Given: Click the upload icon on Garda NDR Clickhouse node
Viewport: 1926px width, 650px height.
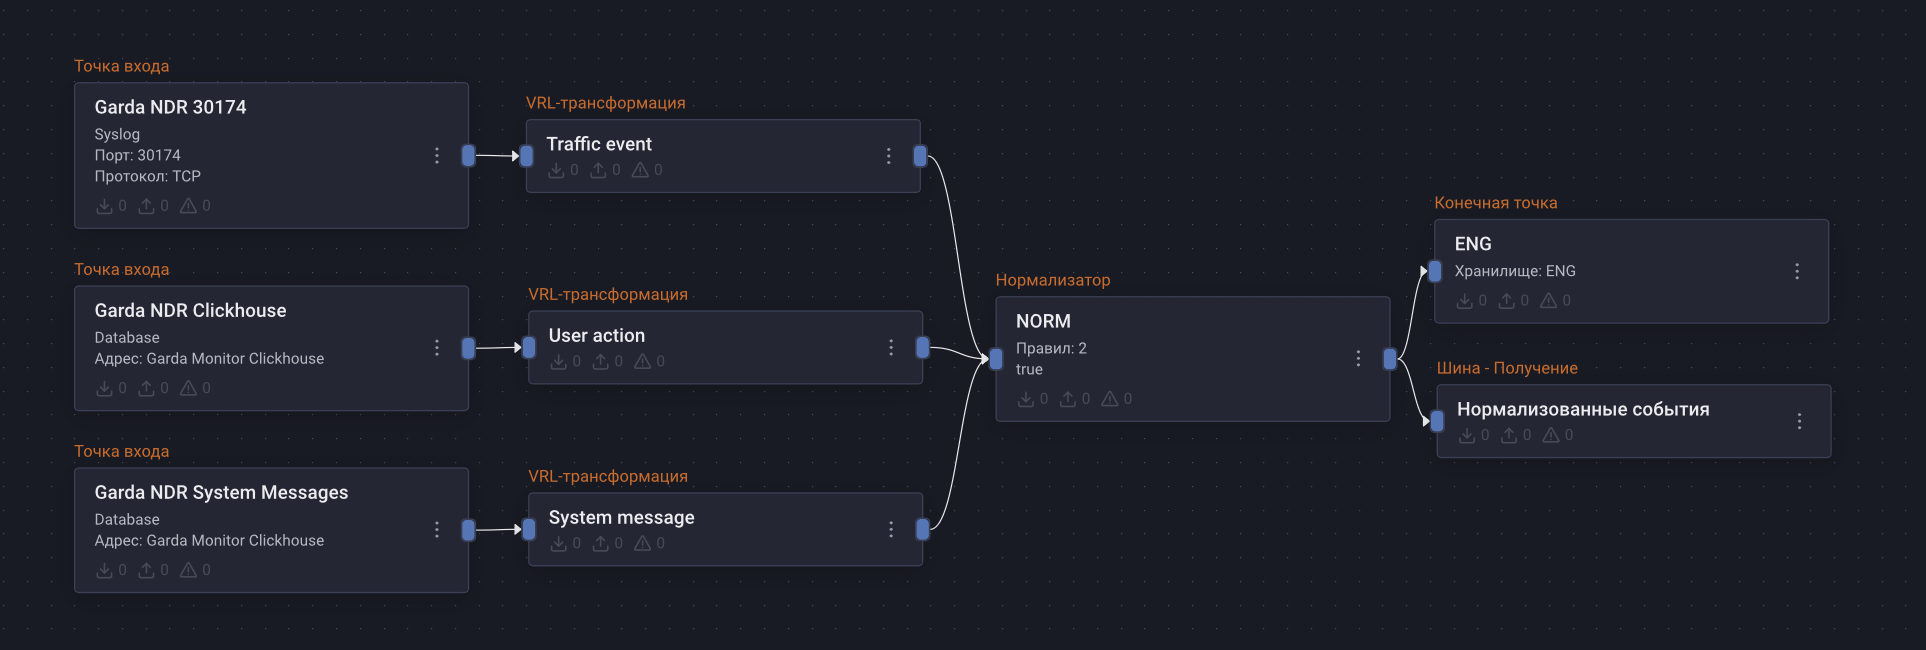Looking at the screenshot, I should pyautogui.click(x=147, y=388).
